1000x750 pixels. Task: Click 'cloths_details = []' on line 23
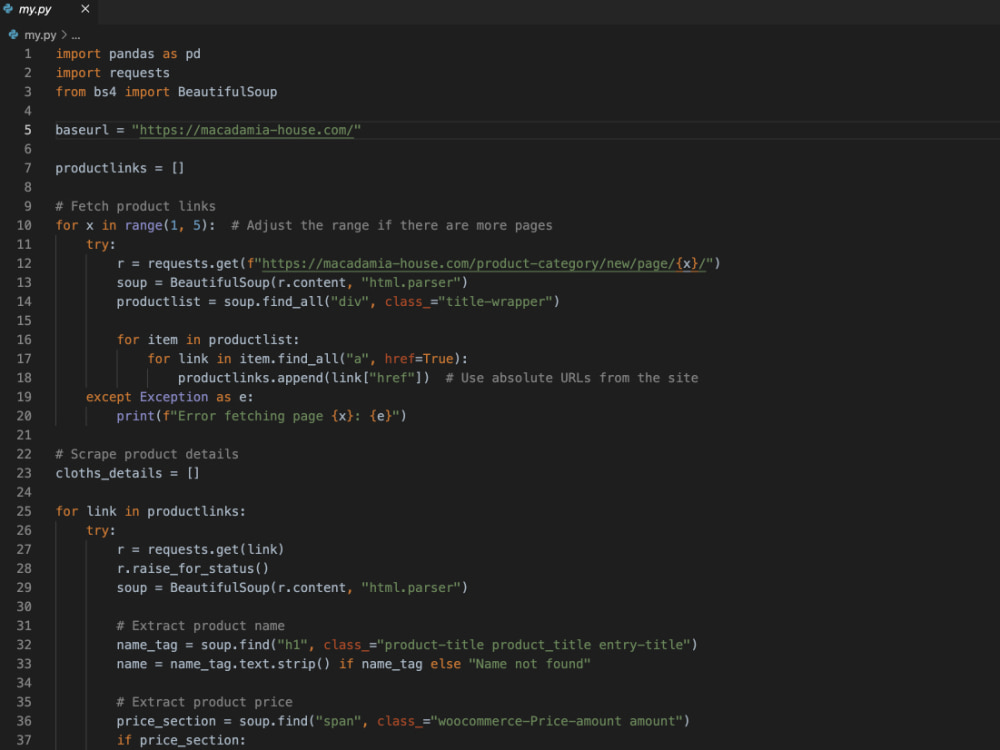tap(128, 473)
